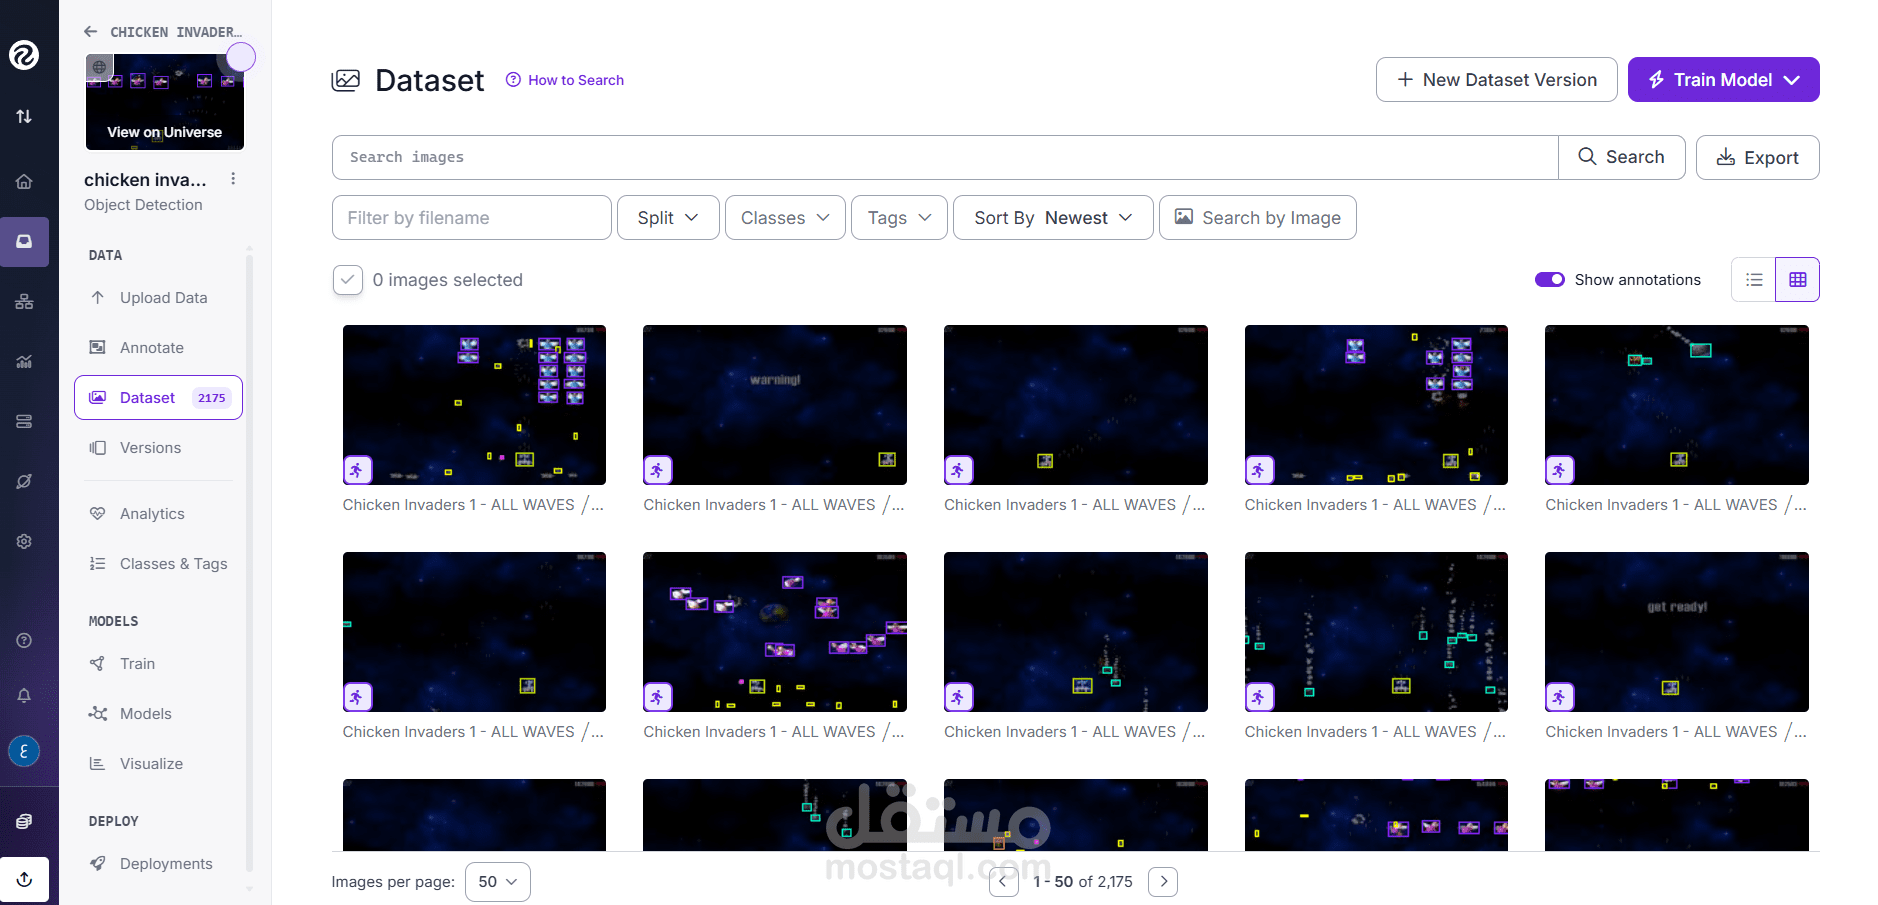1878x905 pixels.
Task: Click the upload icon at bottom of left rail
Action: [x=24, y=880]
